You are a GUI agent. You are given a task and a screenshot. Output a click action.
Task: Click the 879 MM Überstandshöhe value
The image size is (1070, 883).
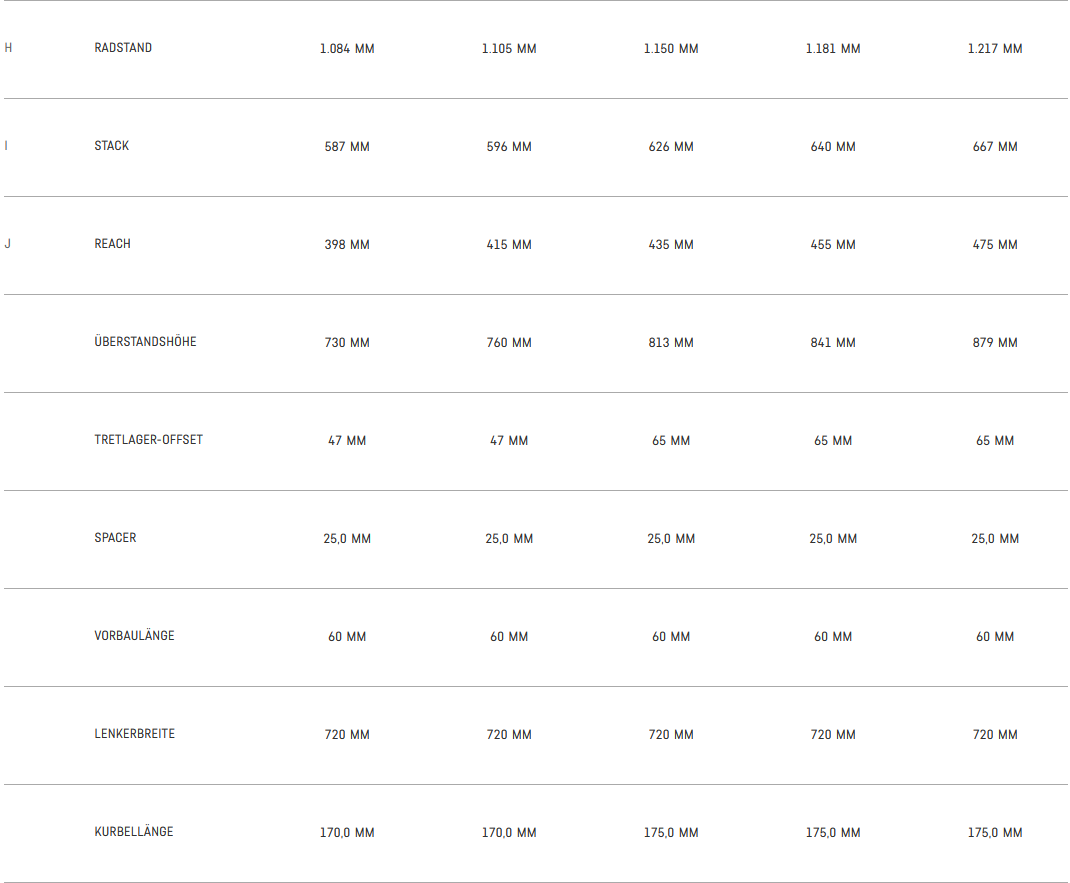[995, 343]
